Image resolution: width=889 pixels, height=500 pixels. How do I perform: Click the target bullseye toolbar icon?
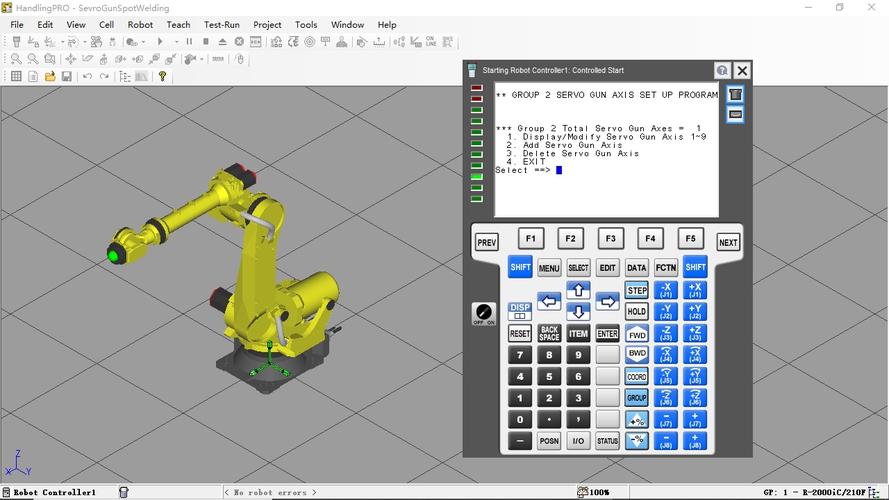pos(310,42)
